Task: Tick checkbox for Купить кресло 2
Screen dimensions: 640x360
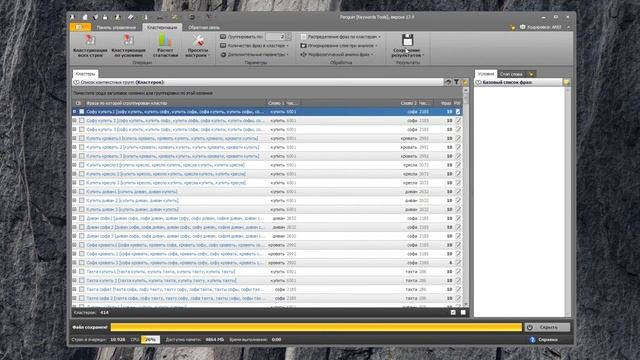Action: pos(82,174)
